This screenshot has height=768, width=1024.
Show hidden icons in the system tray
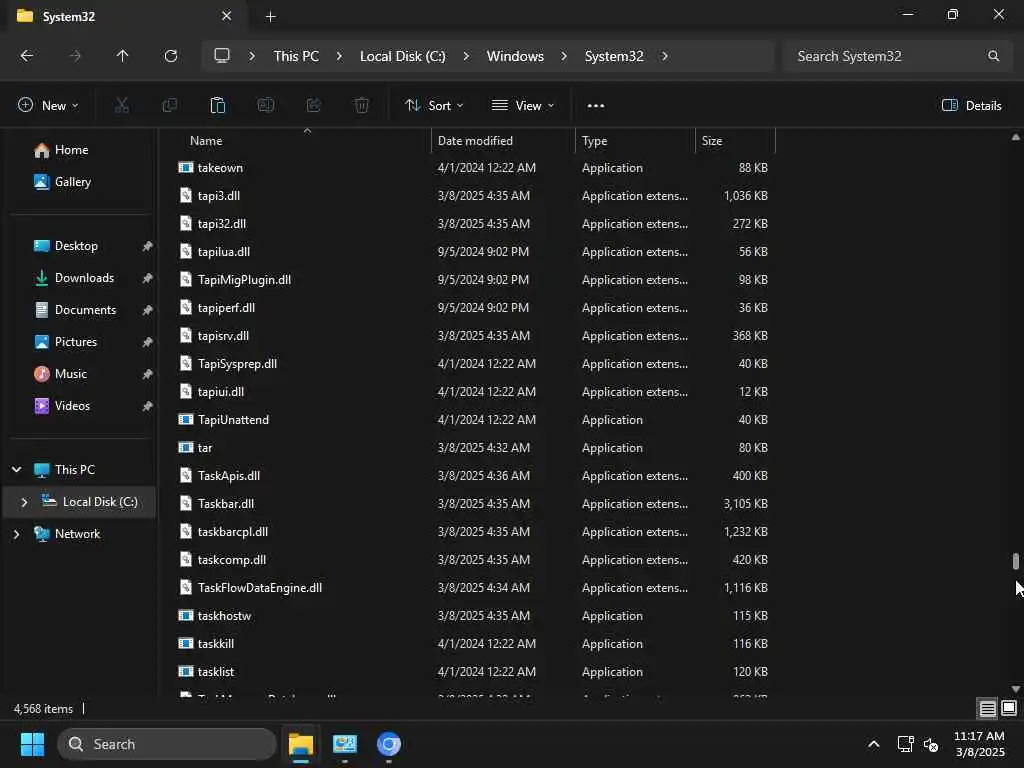coord(874,744)
